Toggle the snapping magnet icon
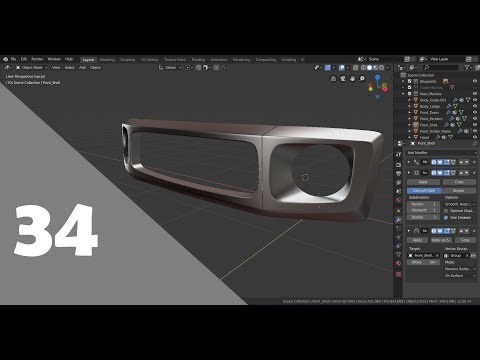This screenshot has width=480, height=360. [x=198, y=68]
